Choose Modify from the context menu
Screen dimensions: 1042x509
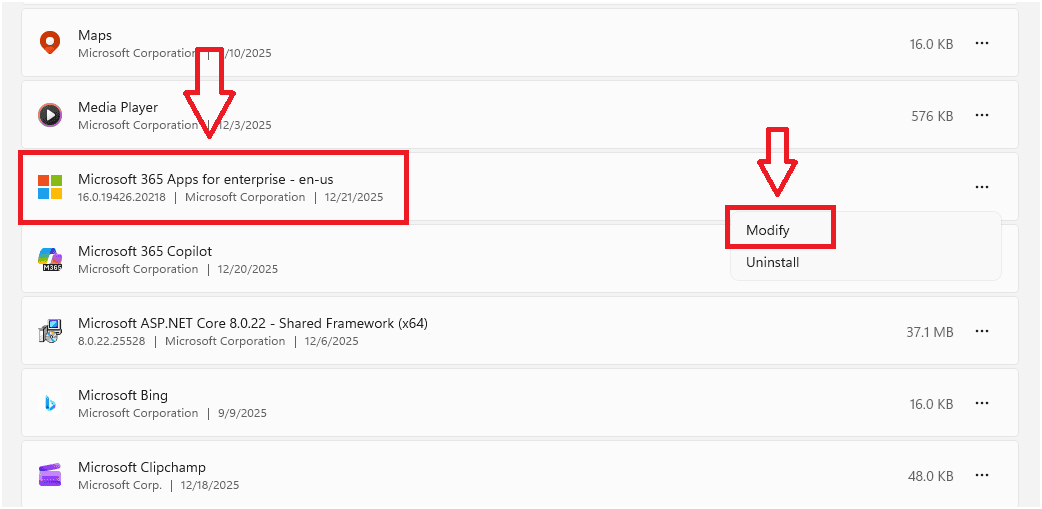click(768, 230)
